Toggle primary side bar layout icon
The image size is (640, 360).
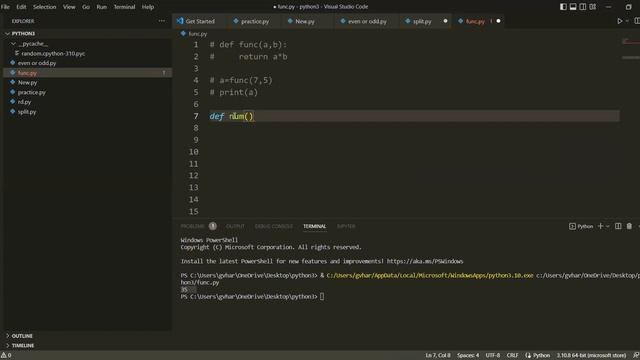coord(563,7)
